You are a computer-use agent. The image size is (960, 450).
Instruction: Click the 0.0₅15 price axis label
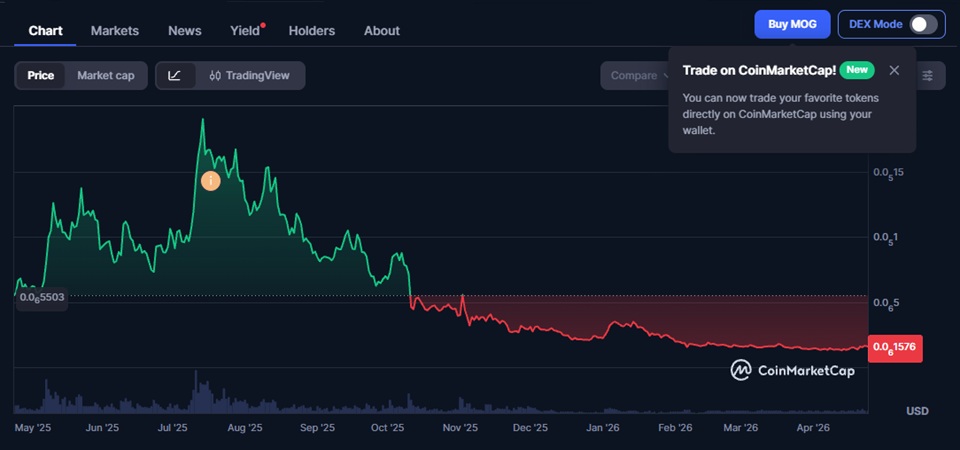(x=888, y=173)
